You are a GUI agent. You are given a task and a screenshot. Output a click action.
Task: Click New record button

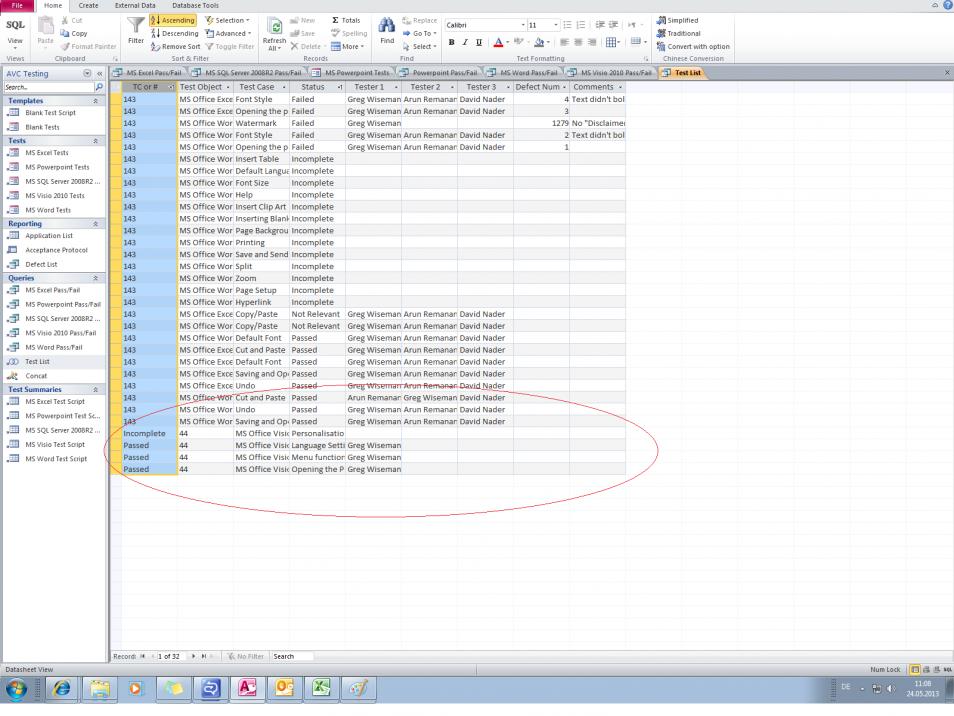303,20
